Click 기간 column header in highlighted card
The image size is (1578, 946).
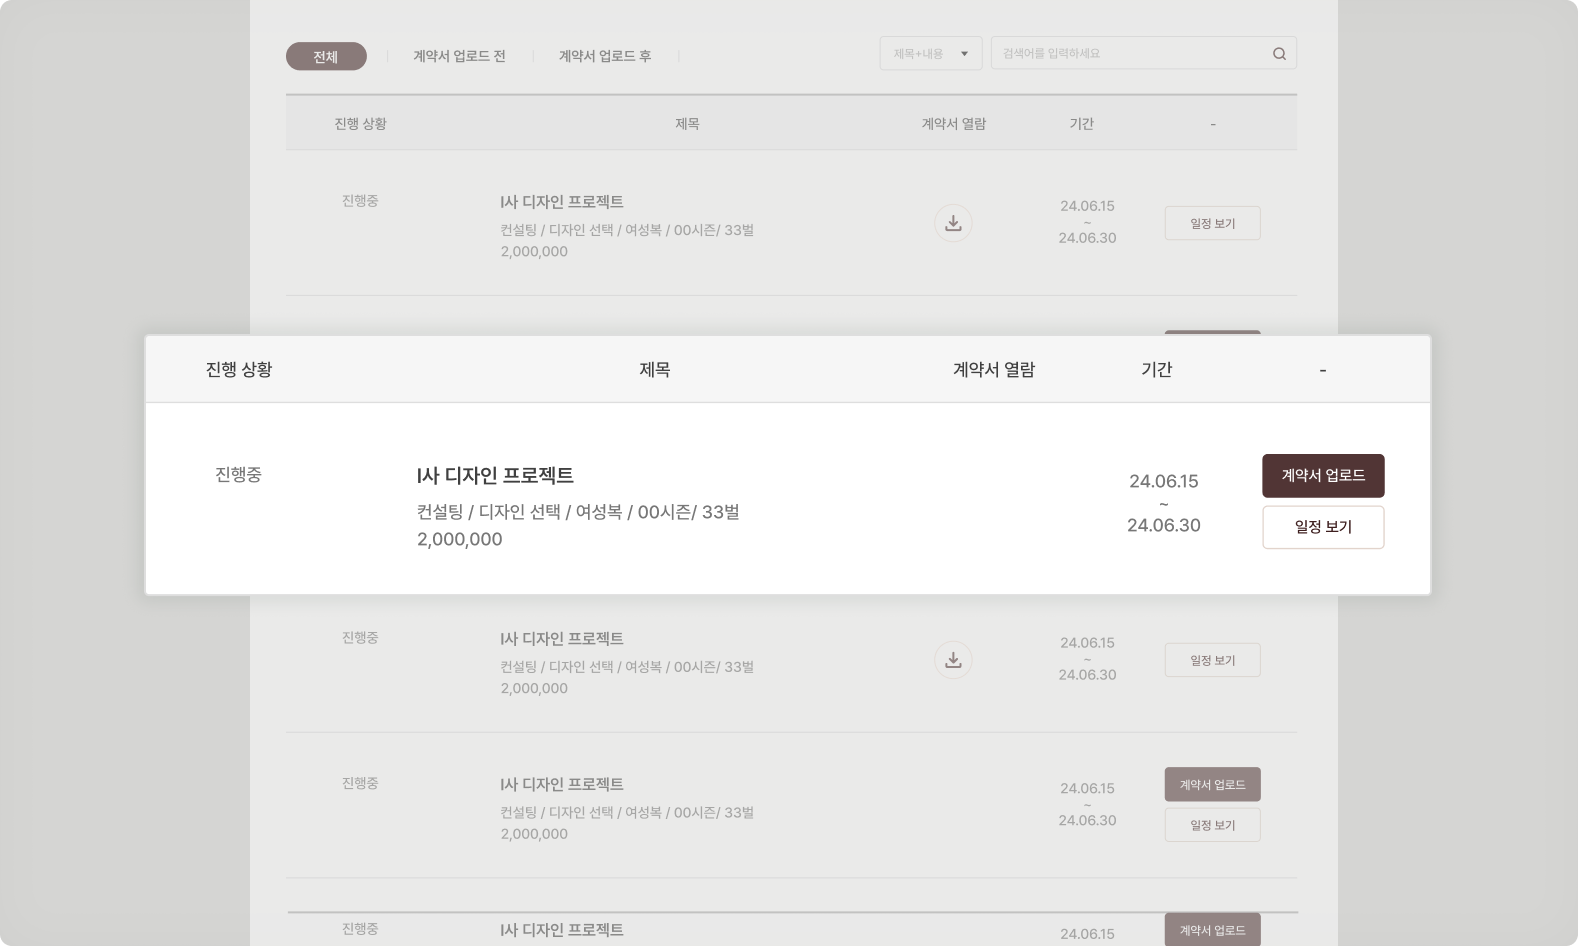[1156, 370]
